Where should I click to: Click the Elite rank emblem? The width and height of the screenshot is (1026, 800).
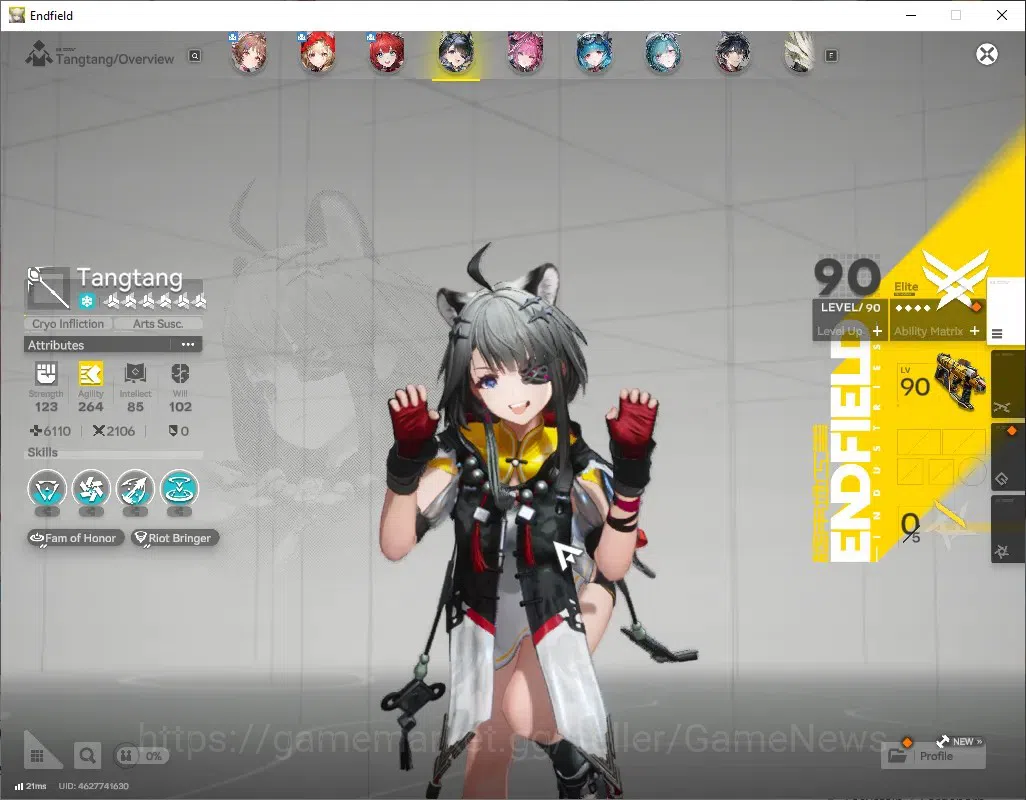click(x=954, y=280)
